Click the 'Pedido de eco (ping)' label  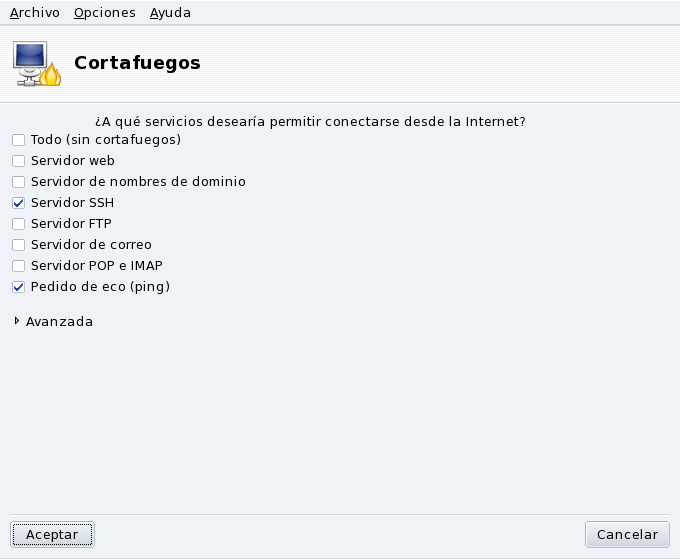[x=100, y=287]
